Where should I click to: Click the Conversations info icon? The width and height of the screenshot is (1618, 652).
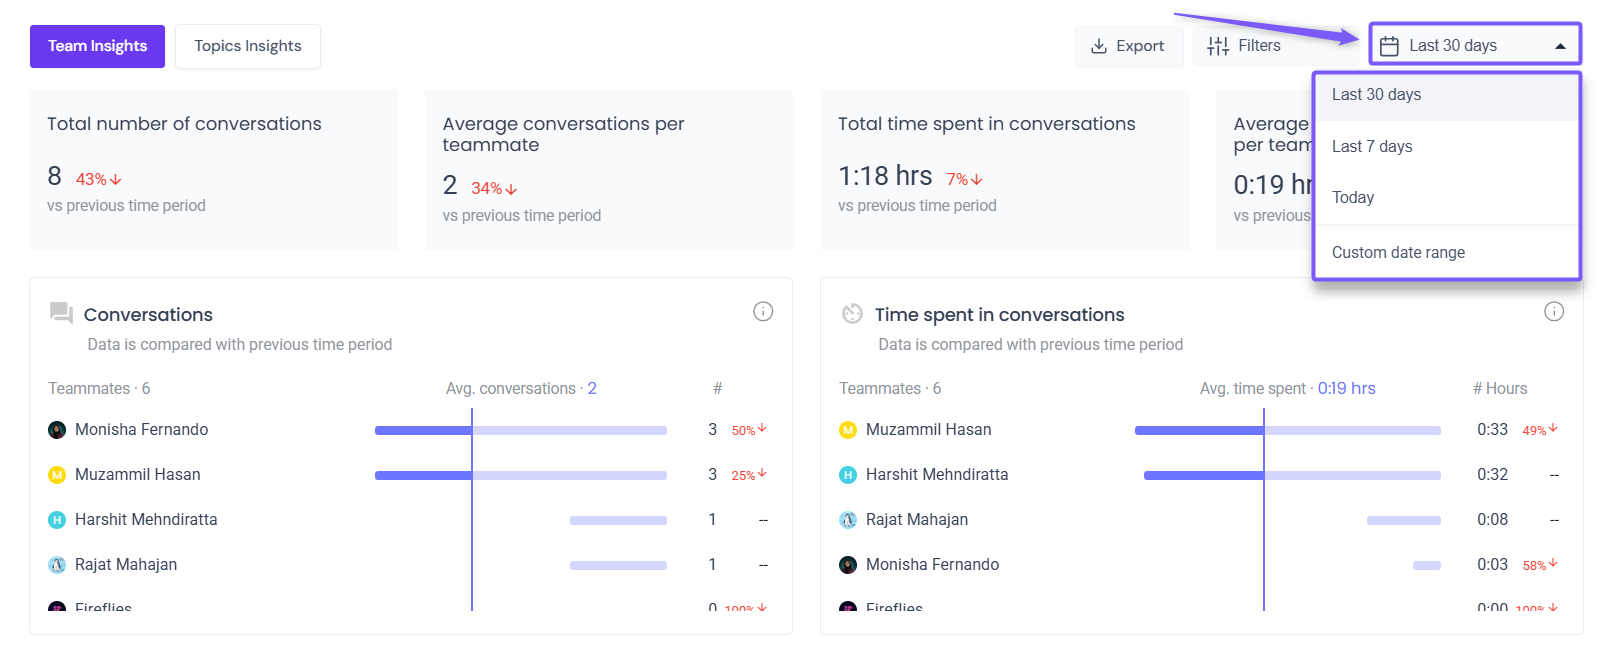(x=763, y=312)
